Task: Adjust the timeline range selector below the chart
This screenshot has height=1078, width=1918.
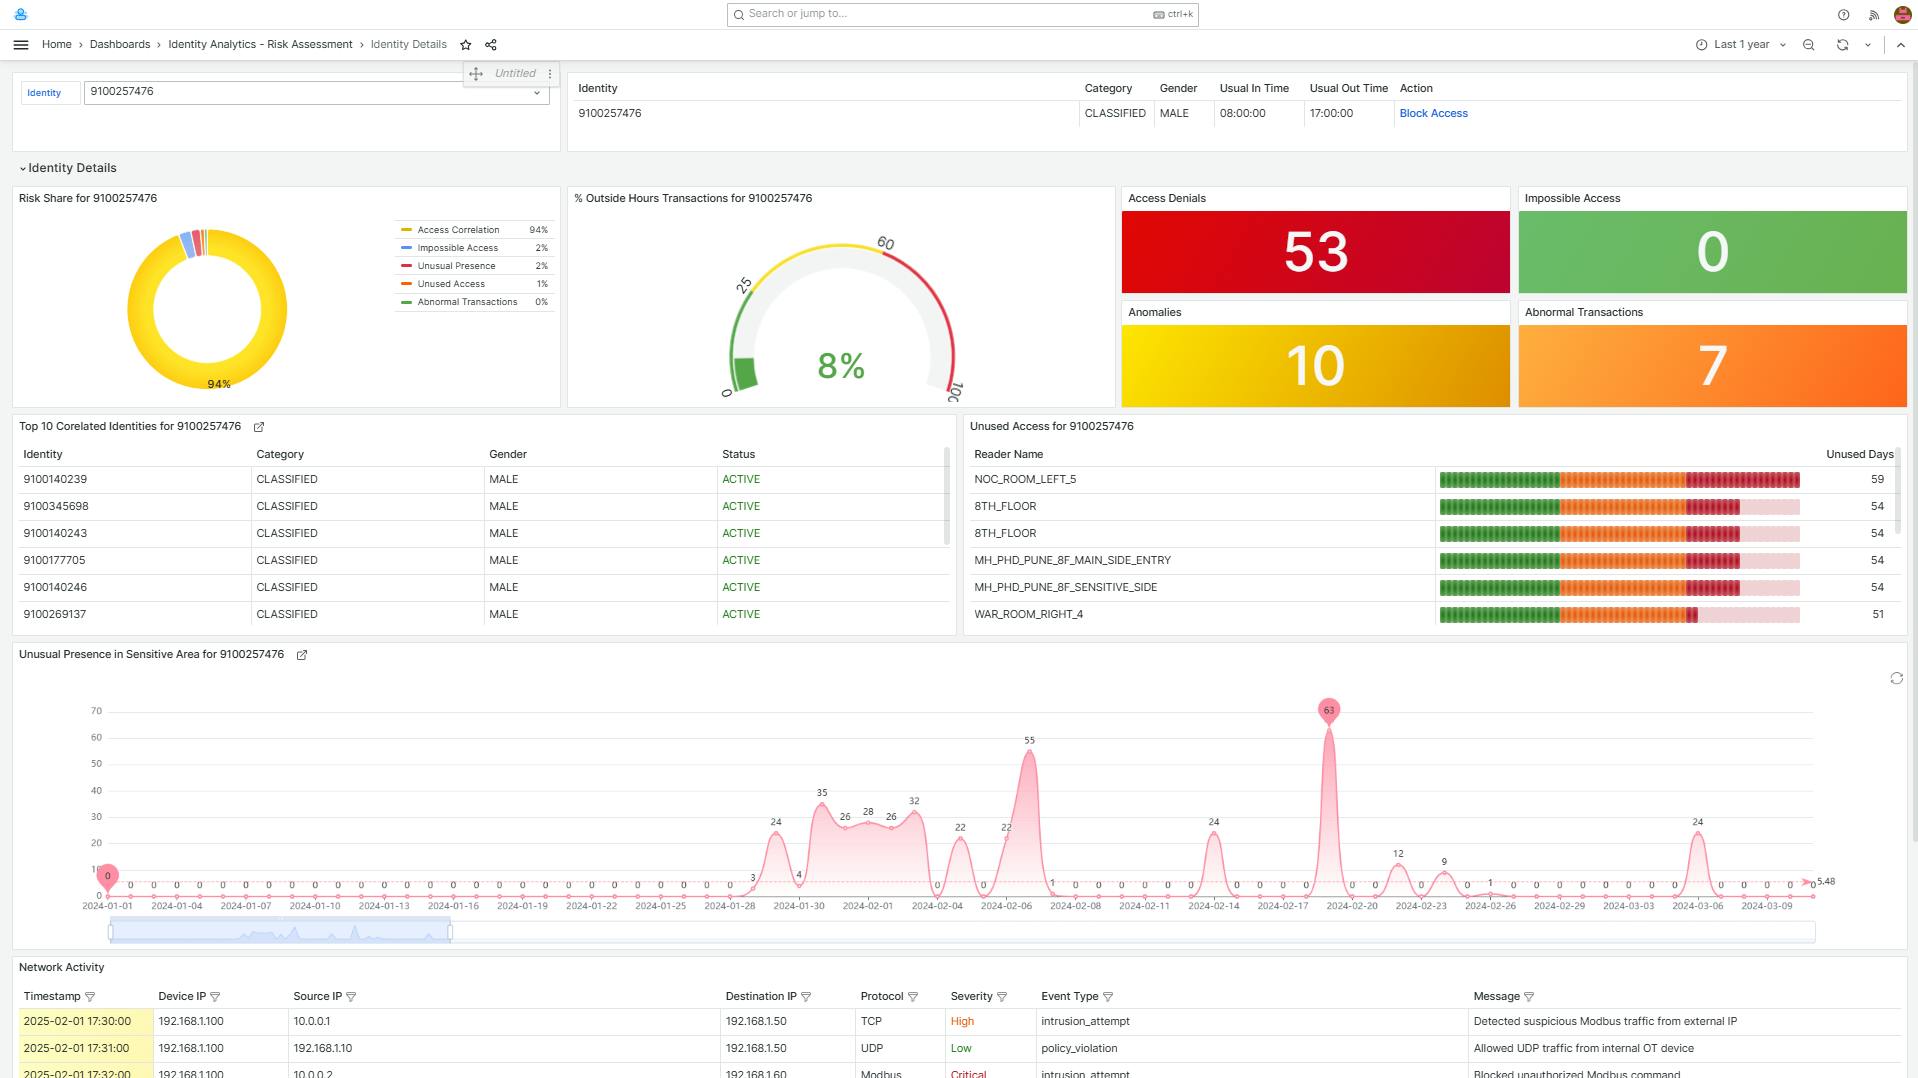Action: coord(280,931)
